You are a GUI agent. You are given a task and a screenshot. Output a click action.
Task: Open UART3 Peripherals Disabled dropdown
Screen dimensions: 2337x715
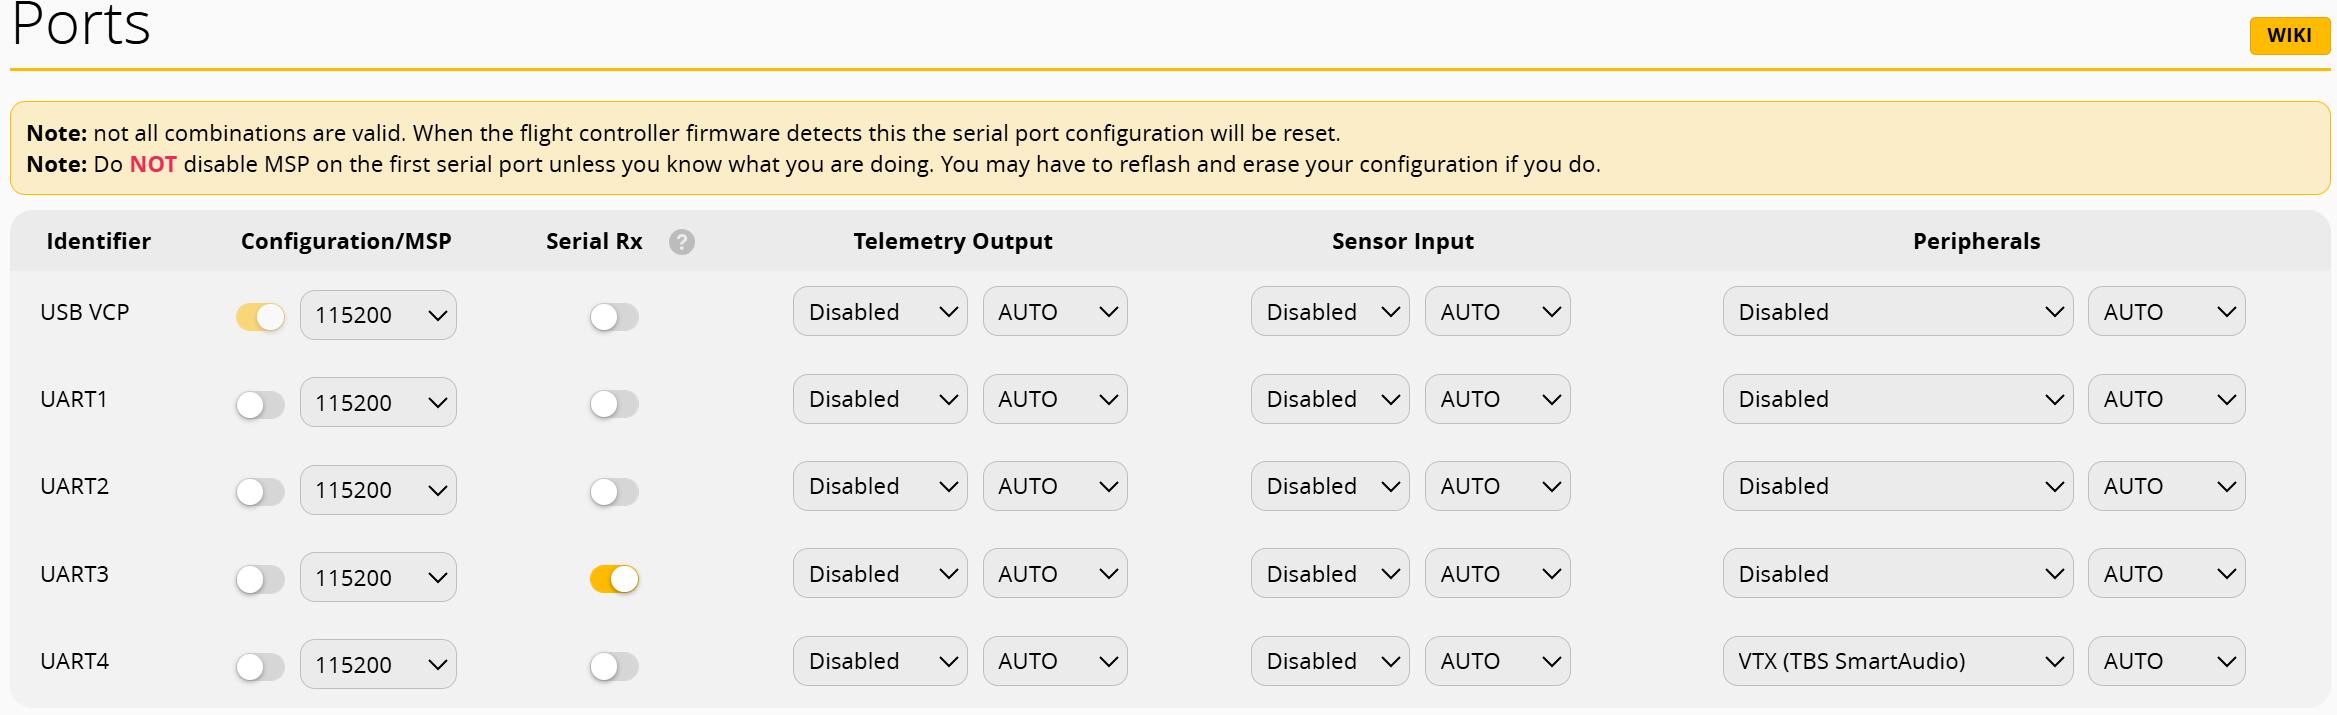pos(1897,574)
